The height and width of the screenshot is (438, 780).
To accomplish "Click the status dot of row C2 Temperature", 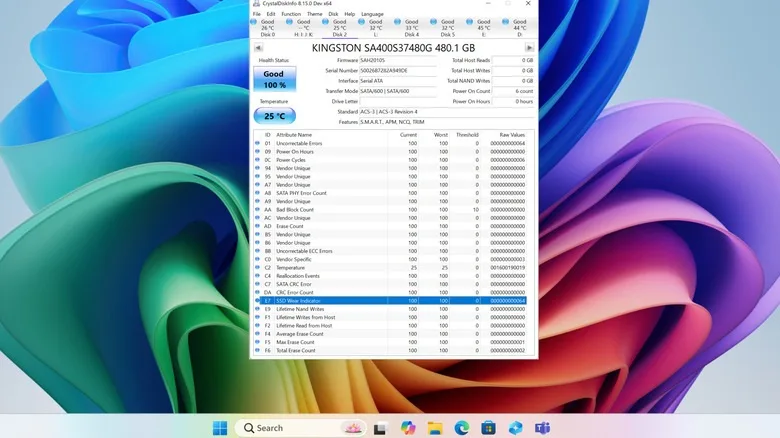I will coord(257,267).
